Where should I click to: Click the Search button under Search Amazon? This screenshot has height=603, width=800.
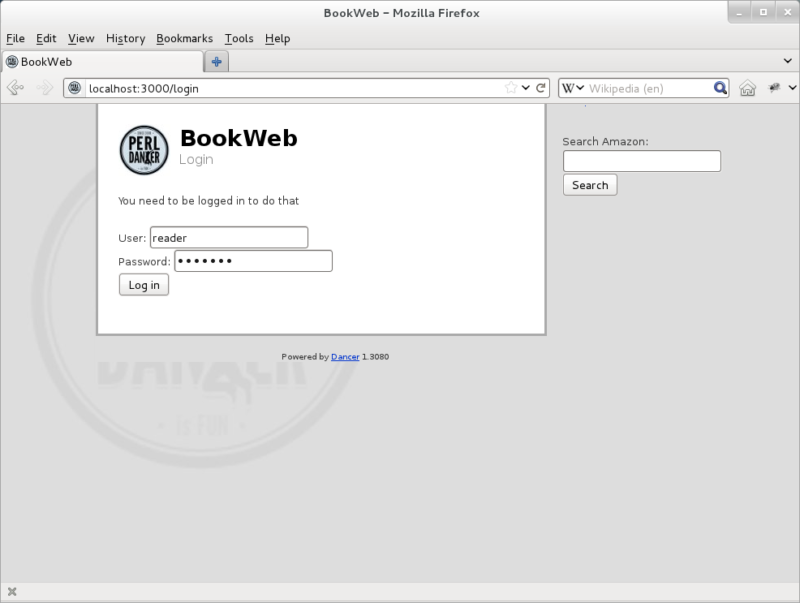[589, 184]
